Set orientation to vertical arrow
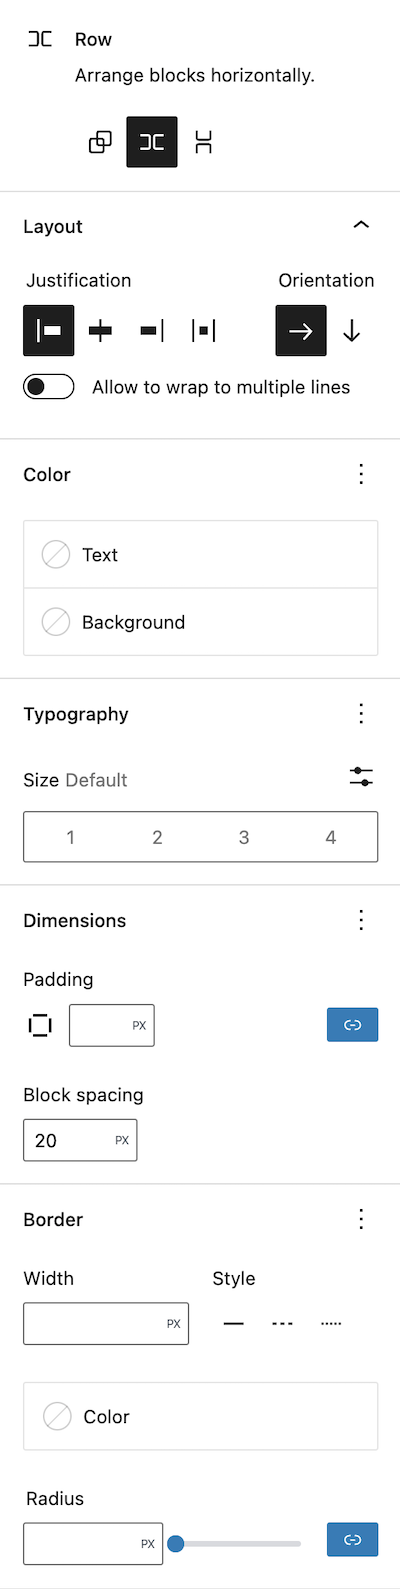This screenshot has height=1589, width=400. 352,331
